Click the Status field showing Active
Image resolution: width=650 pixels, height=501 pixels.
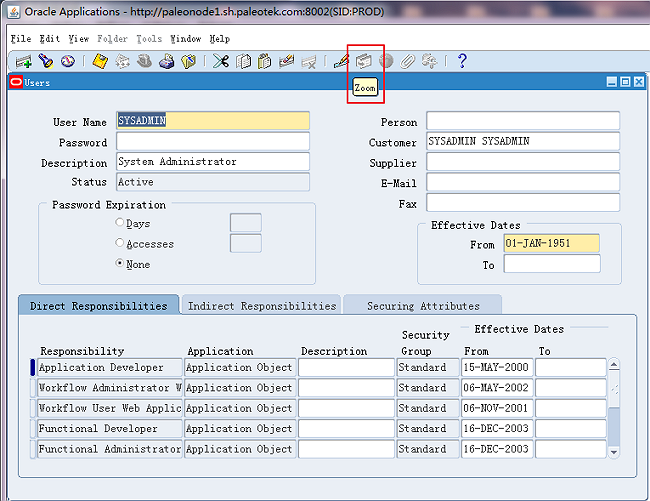213,182
